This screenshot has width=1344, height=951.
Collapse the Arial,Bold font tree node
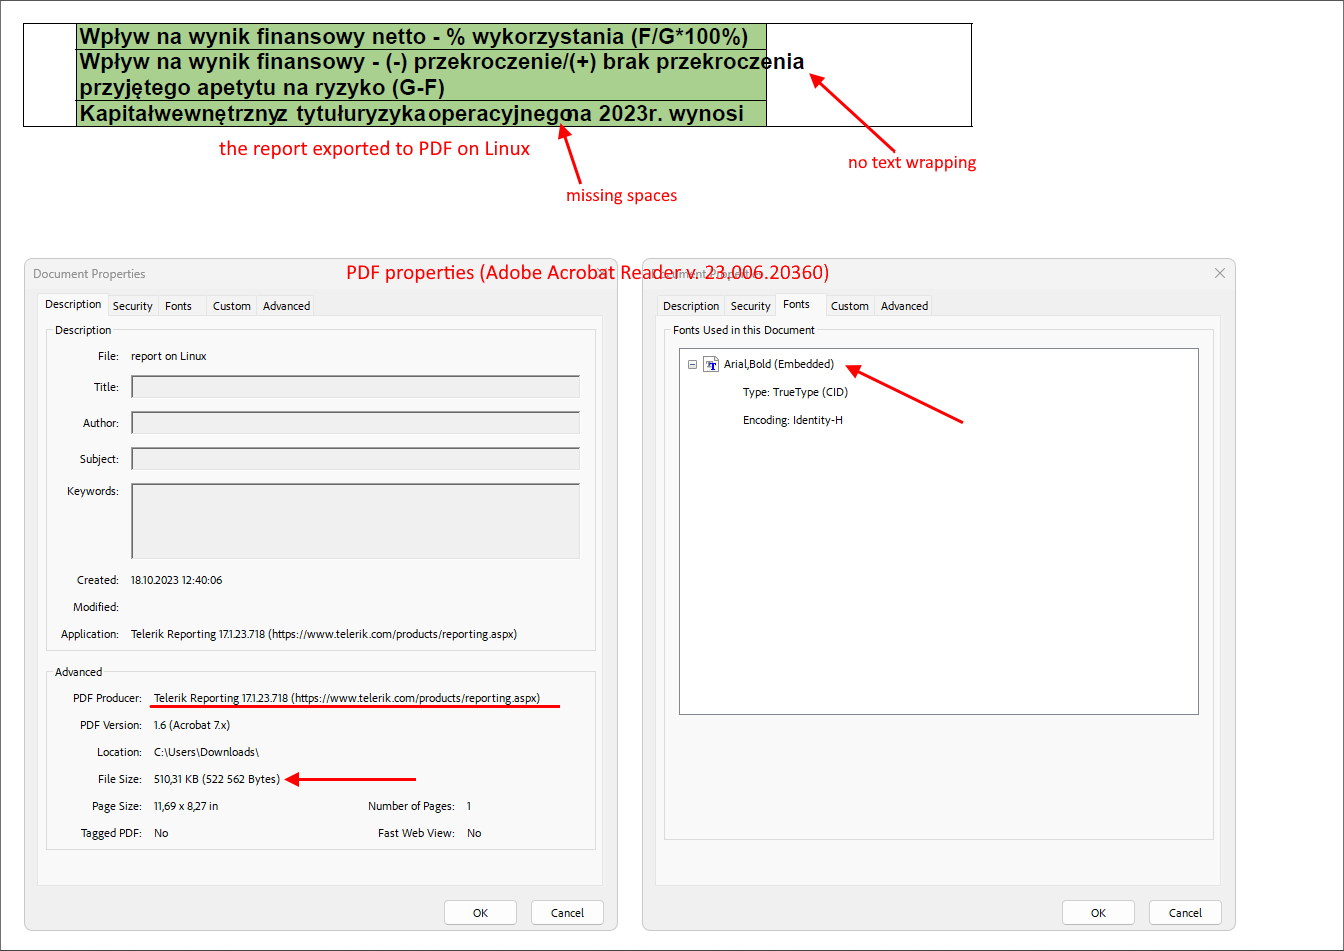(692, 365)
